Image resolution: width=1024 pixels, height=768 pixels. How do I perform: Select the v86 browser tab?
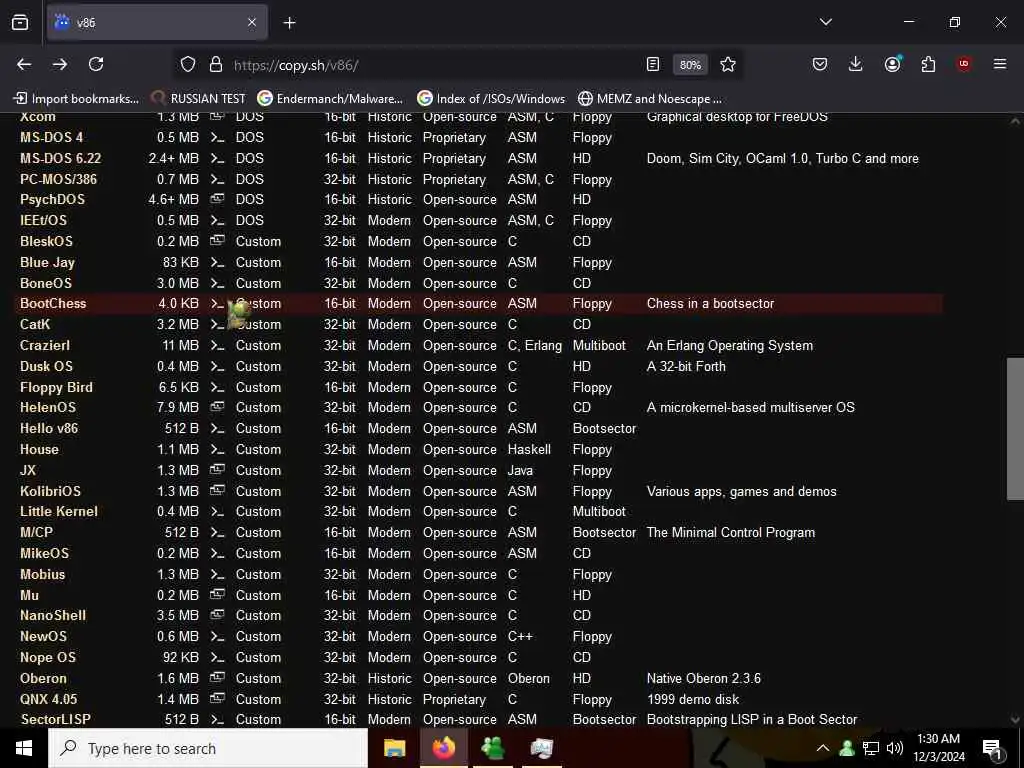pyautogui.click(x=157, y=22)
